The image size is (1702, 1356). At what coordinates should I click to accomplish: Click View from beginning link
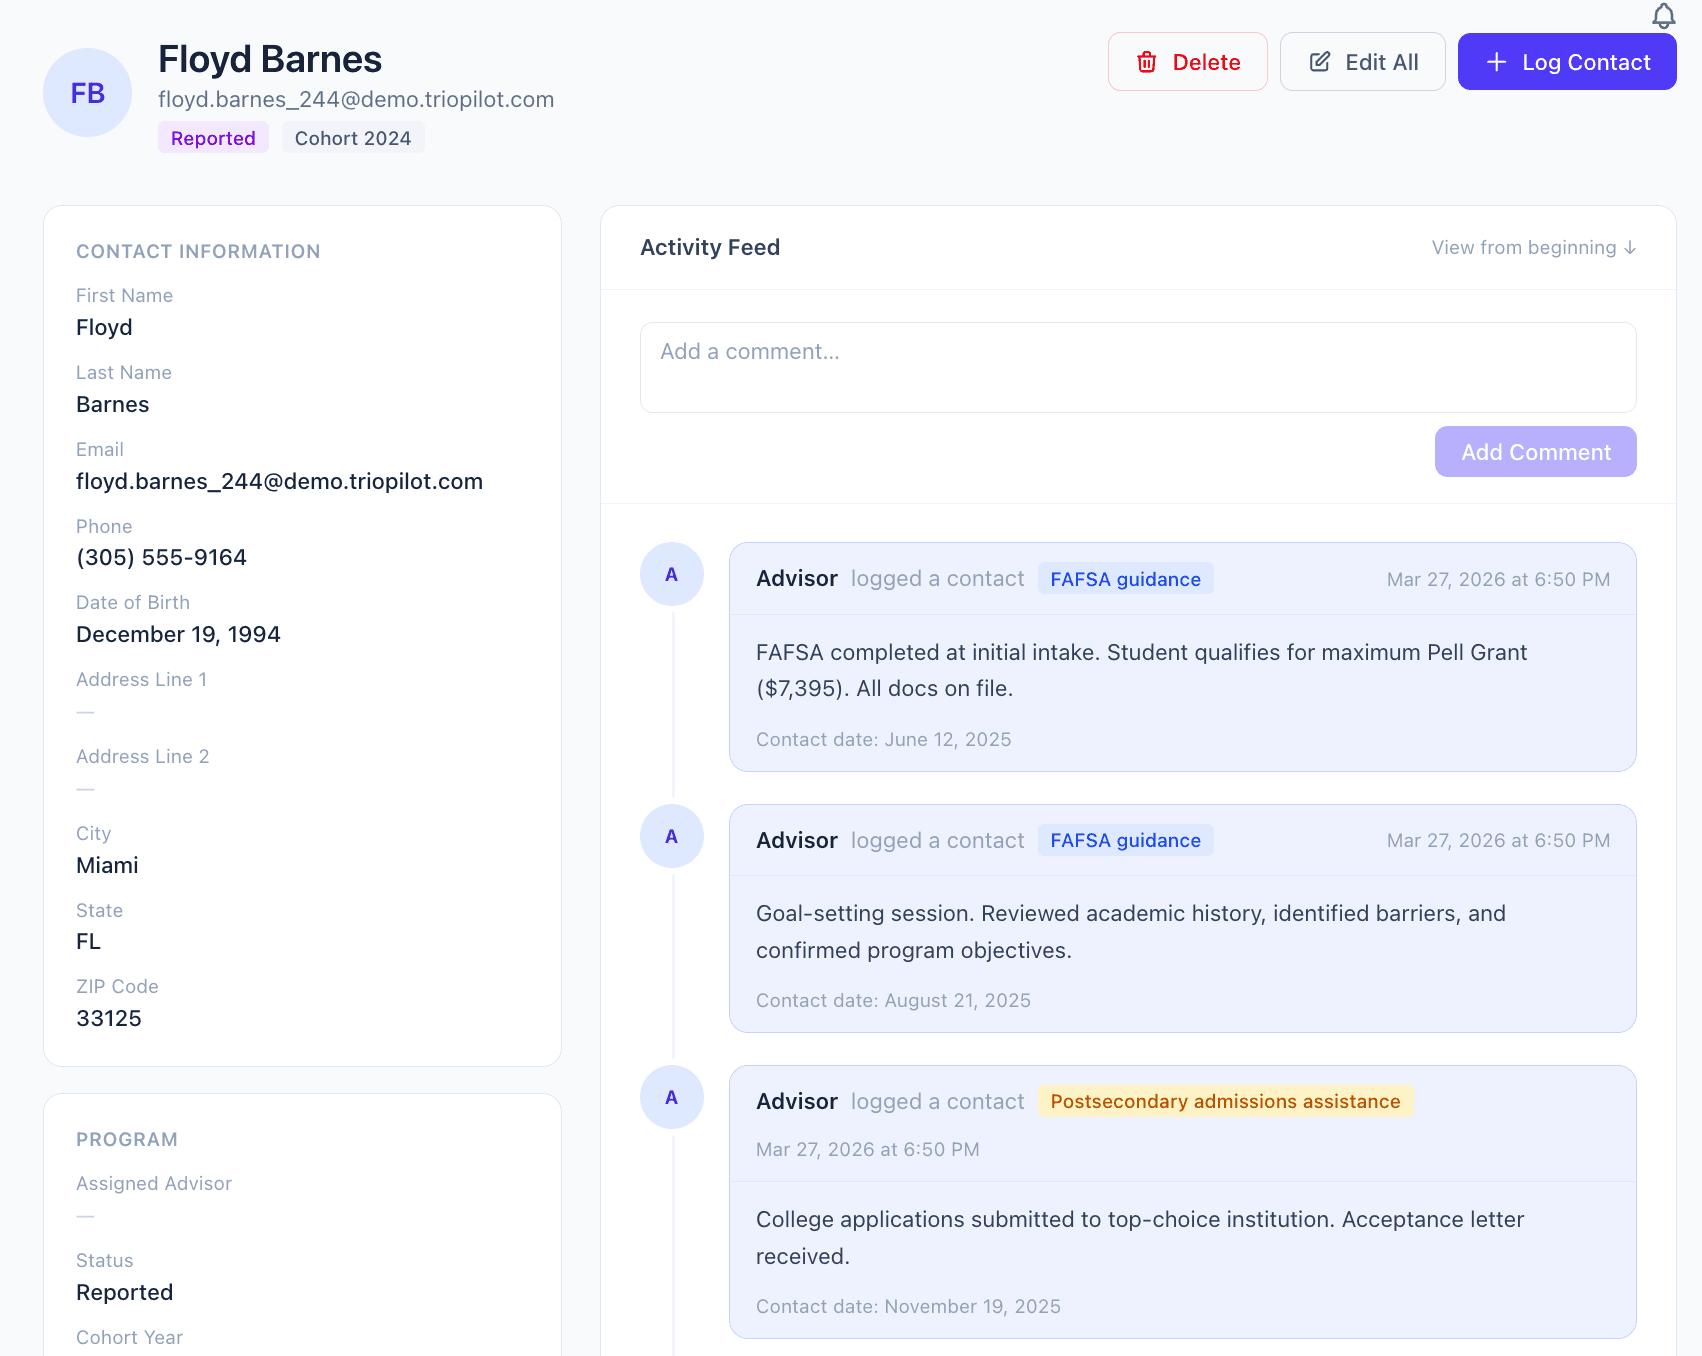[x=1533, y=248]
